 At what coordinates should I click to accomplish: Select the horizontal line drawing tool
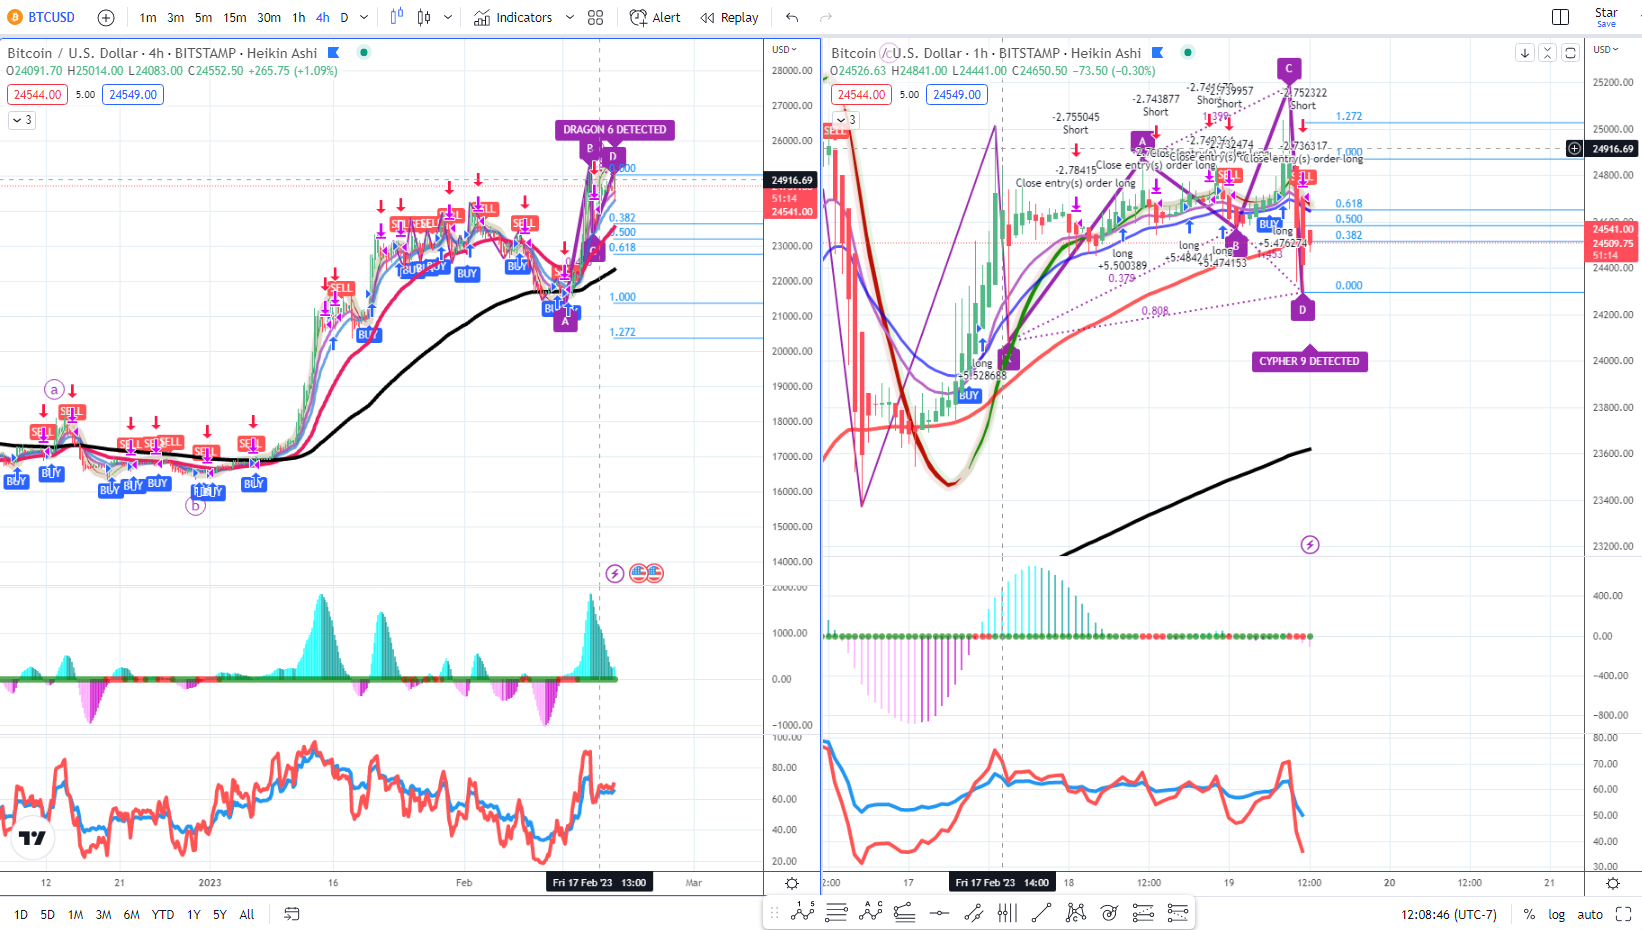939,912
